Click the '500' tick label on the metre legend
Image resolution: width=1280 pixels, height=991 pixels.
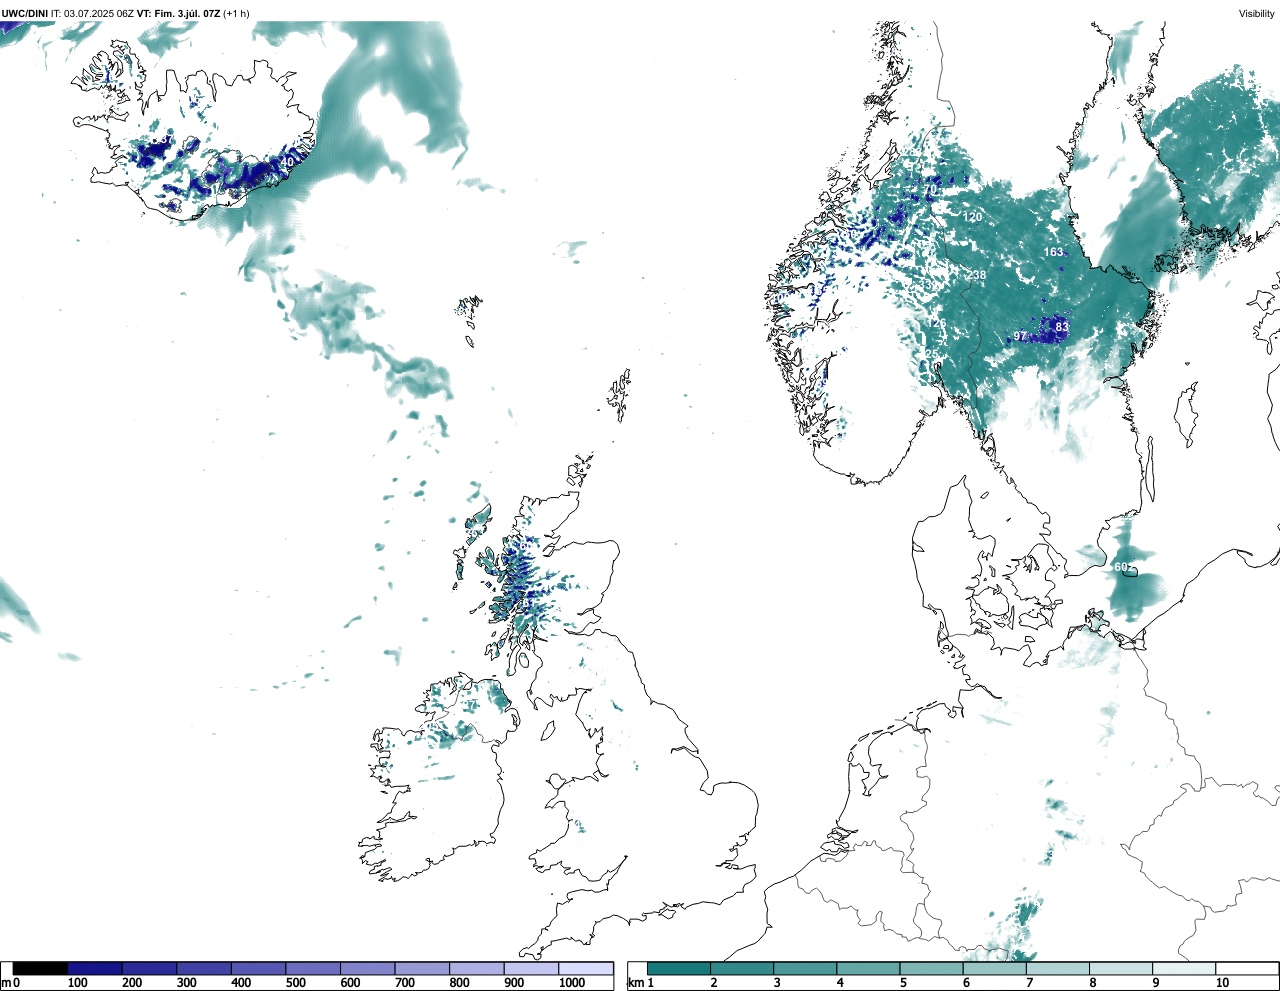click(x=295, y=983)
